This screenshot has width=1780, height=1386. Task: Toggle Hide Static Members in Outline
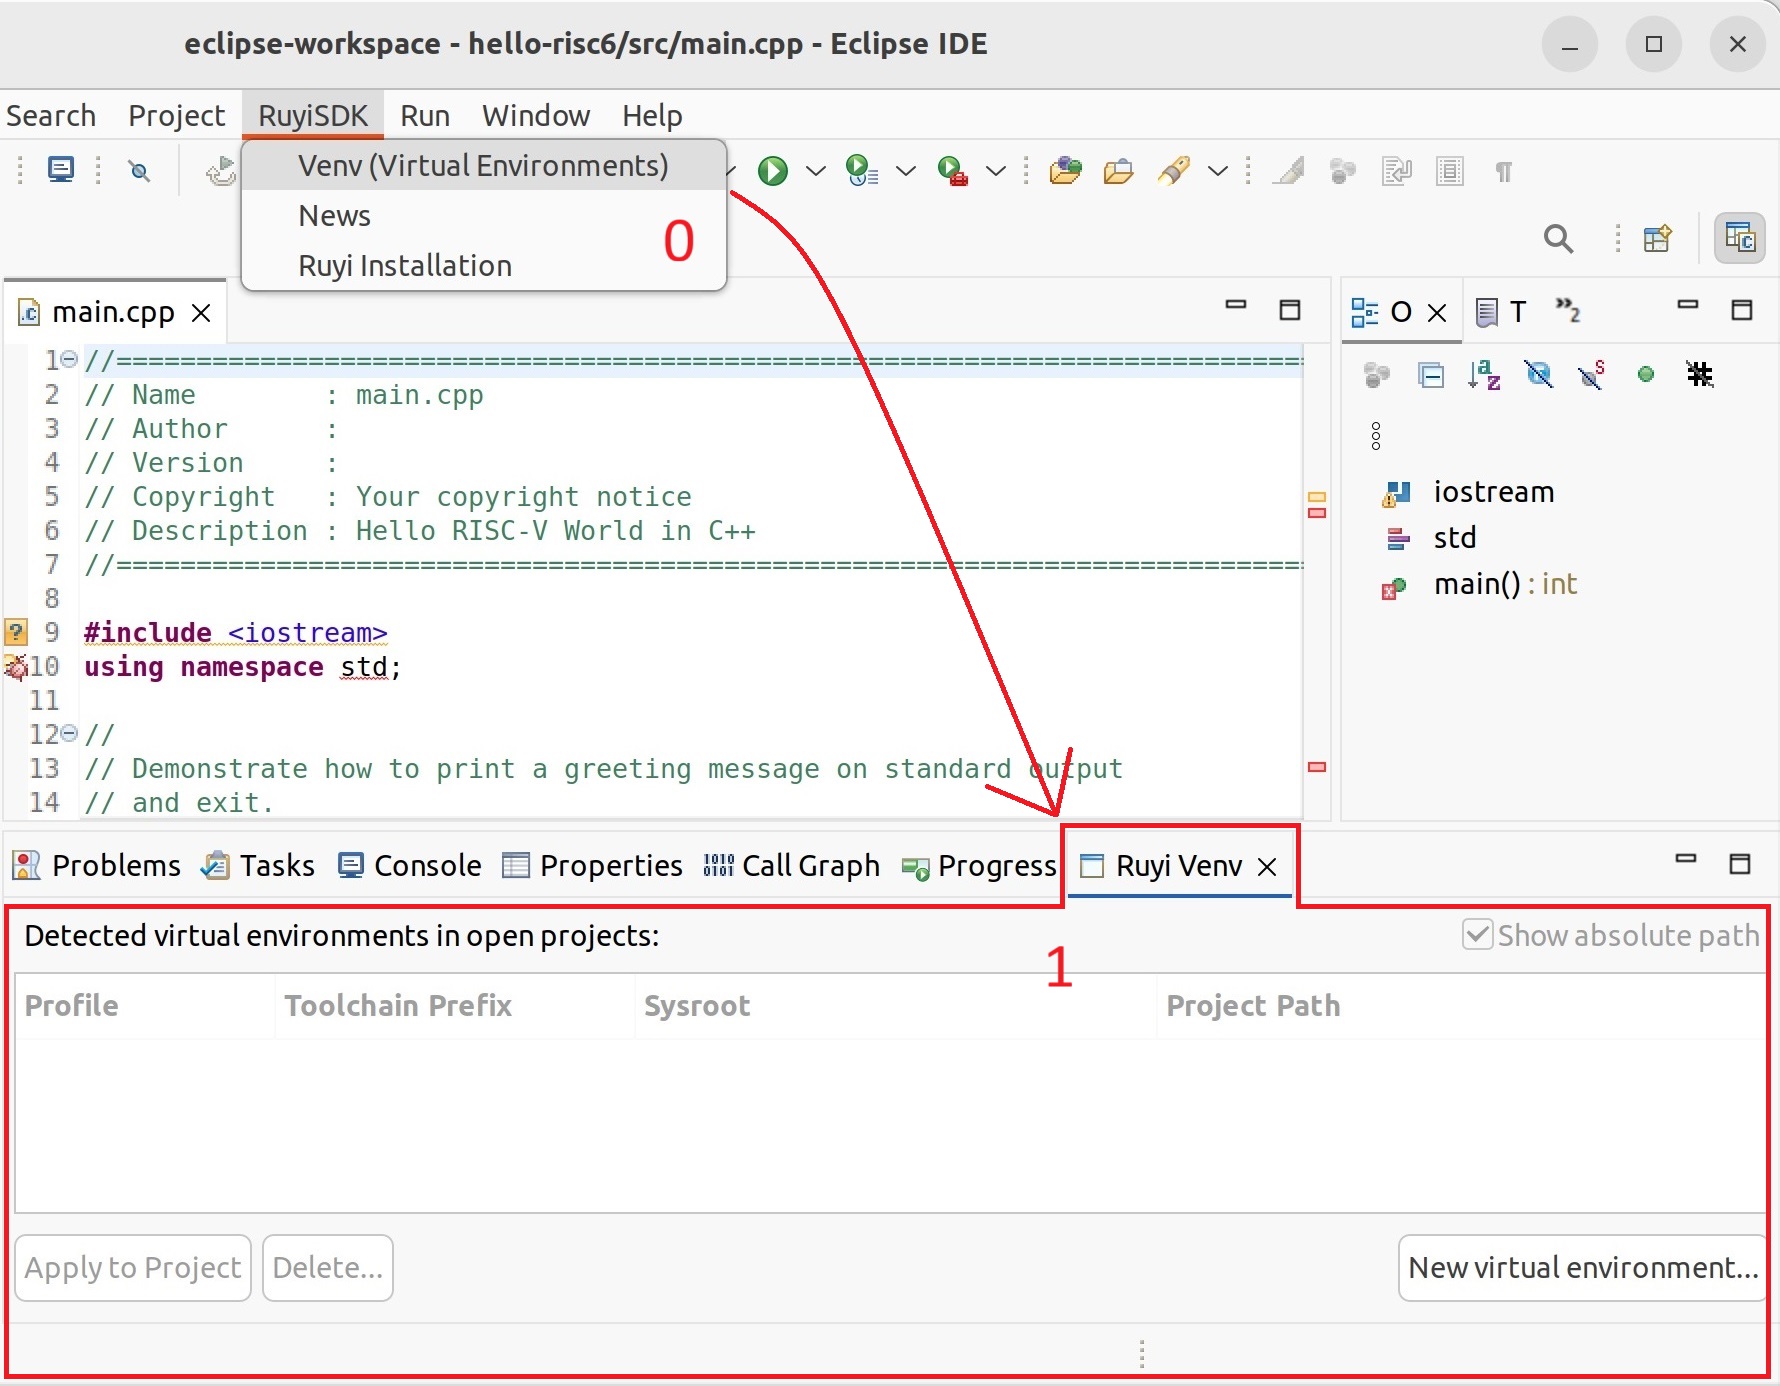(1591, 375)
